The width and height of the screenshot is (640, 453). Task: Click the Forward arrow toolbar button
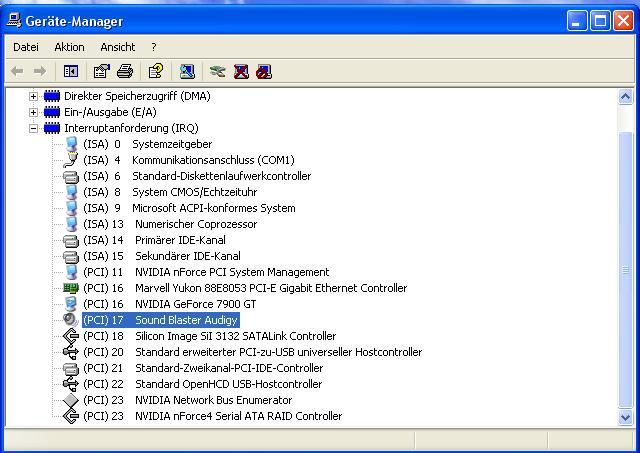tap(40, 71)
